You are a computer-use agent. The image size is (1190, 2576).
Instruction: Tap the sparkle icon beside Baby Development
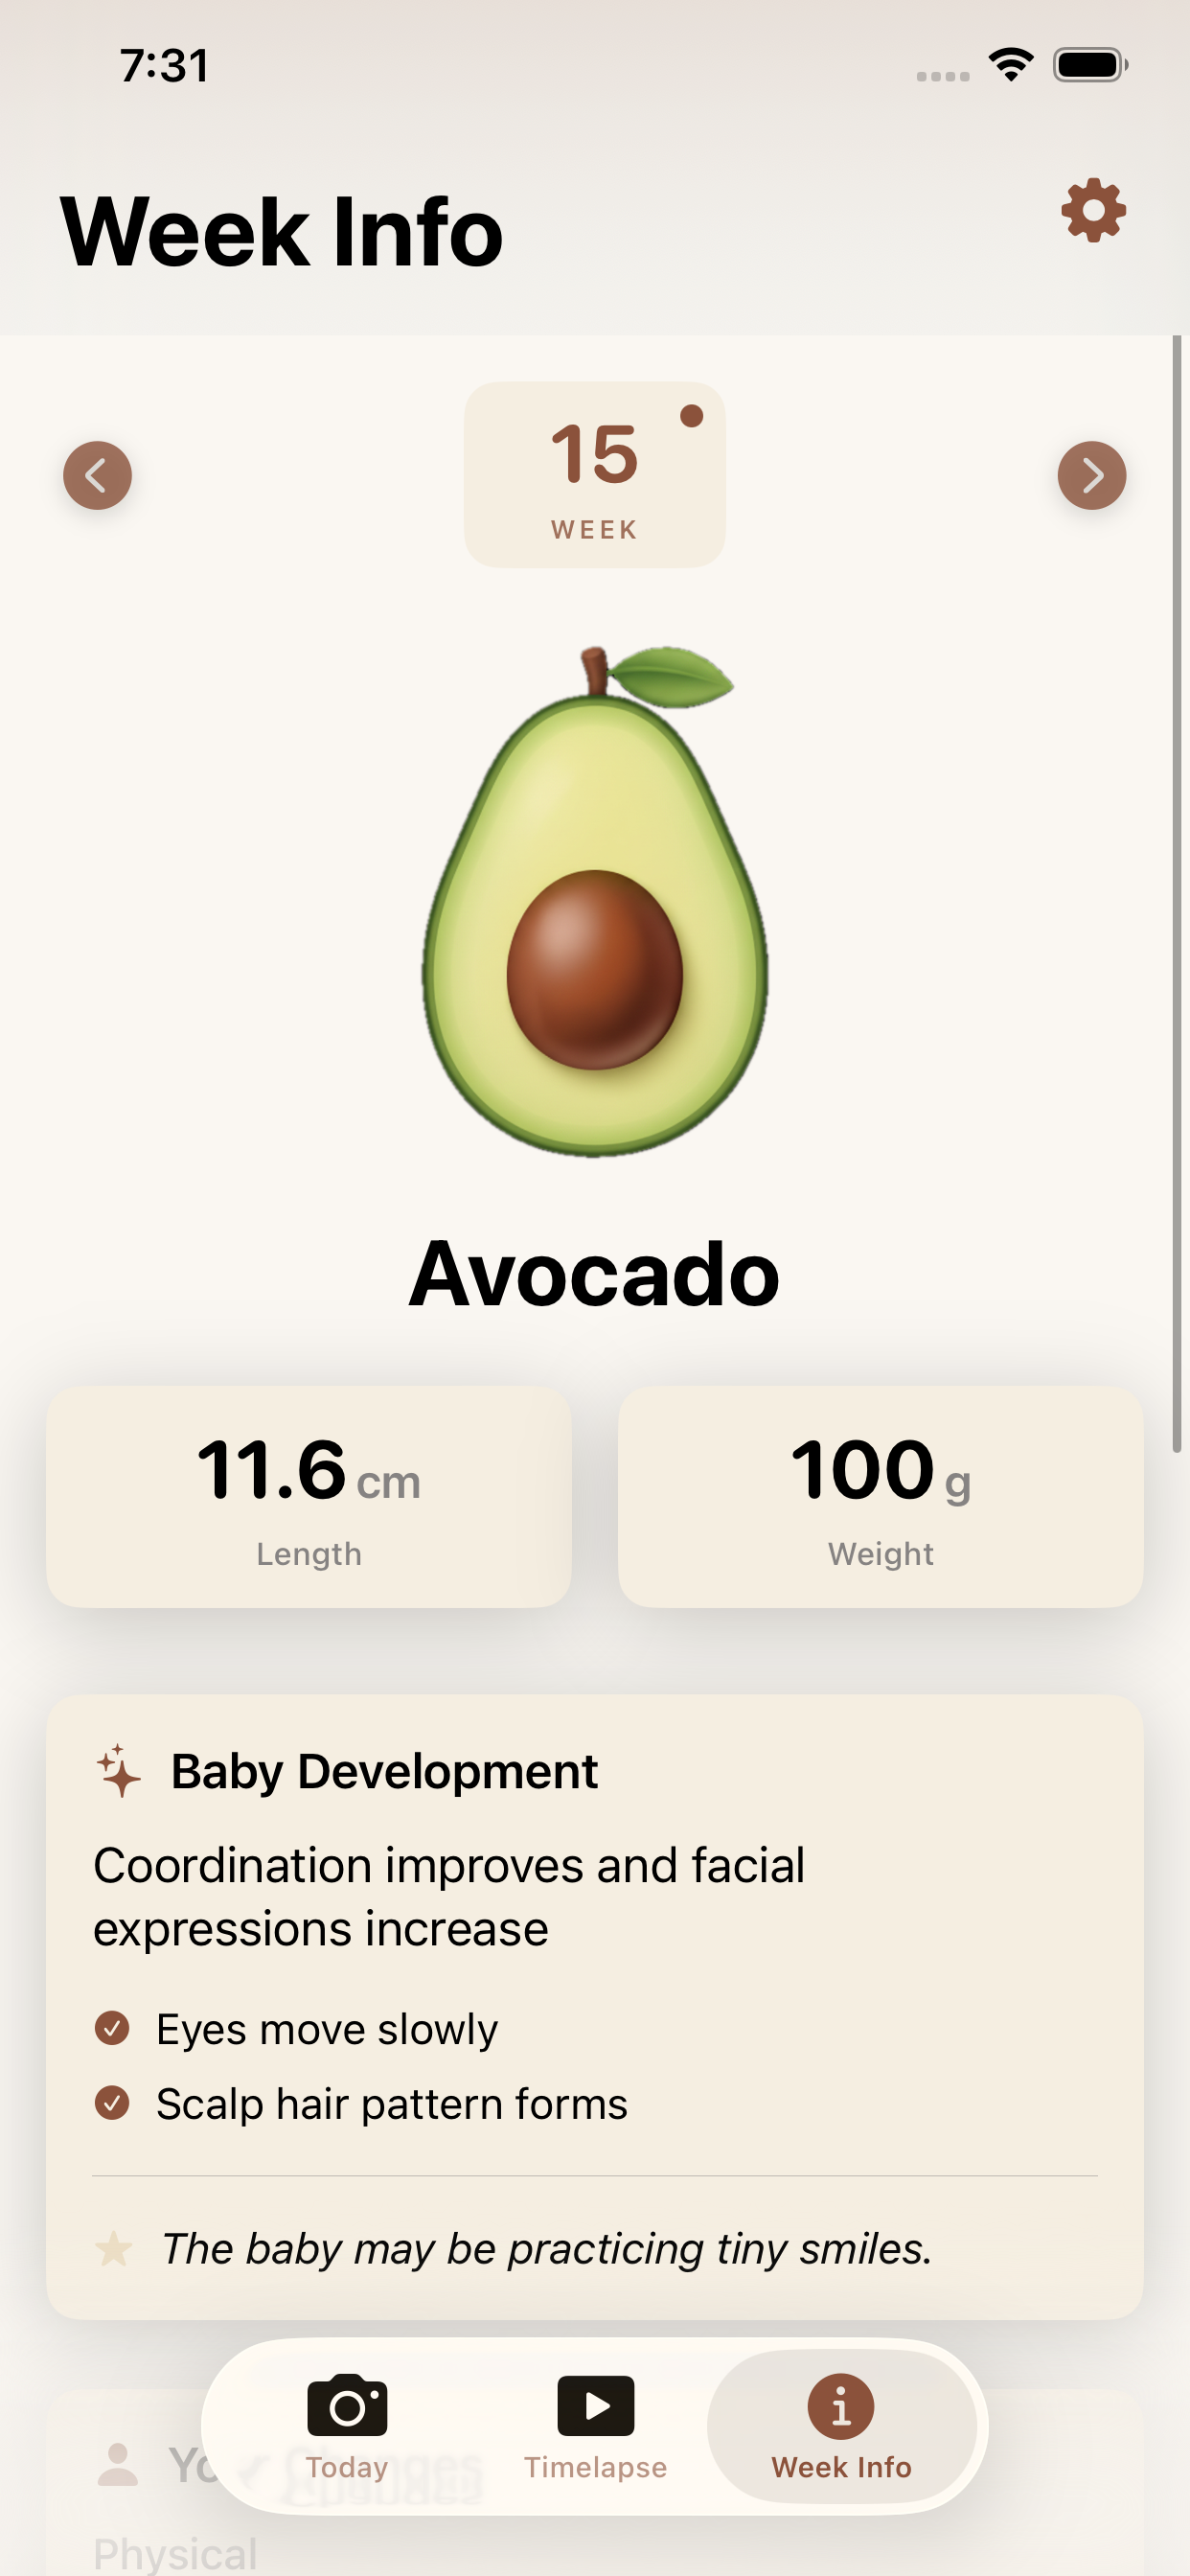coord(118,1771)
